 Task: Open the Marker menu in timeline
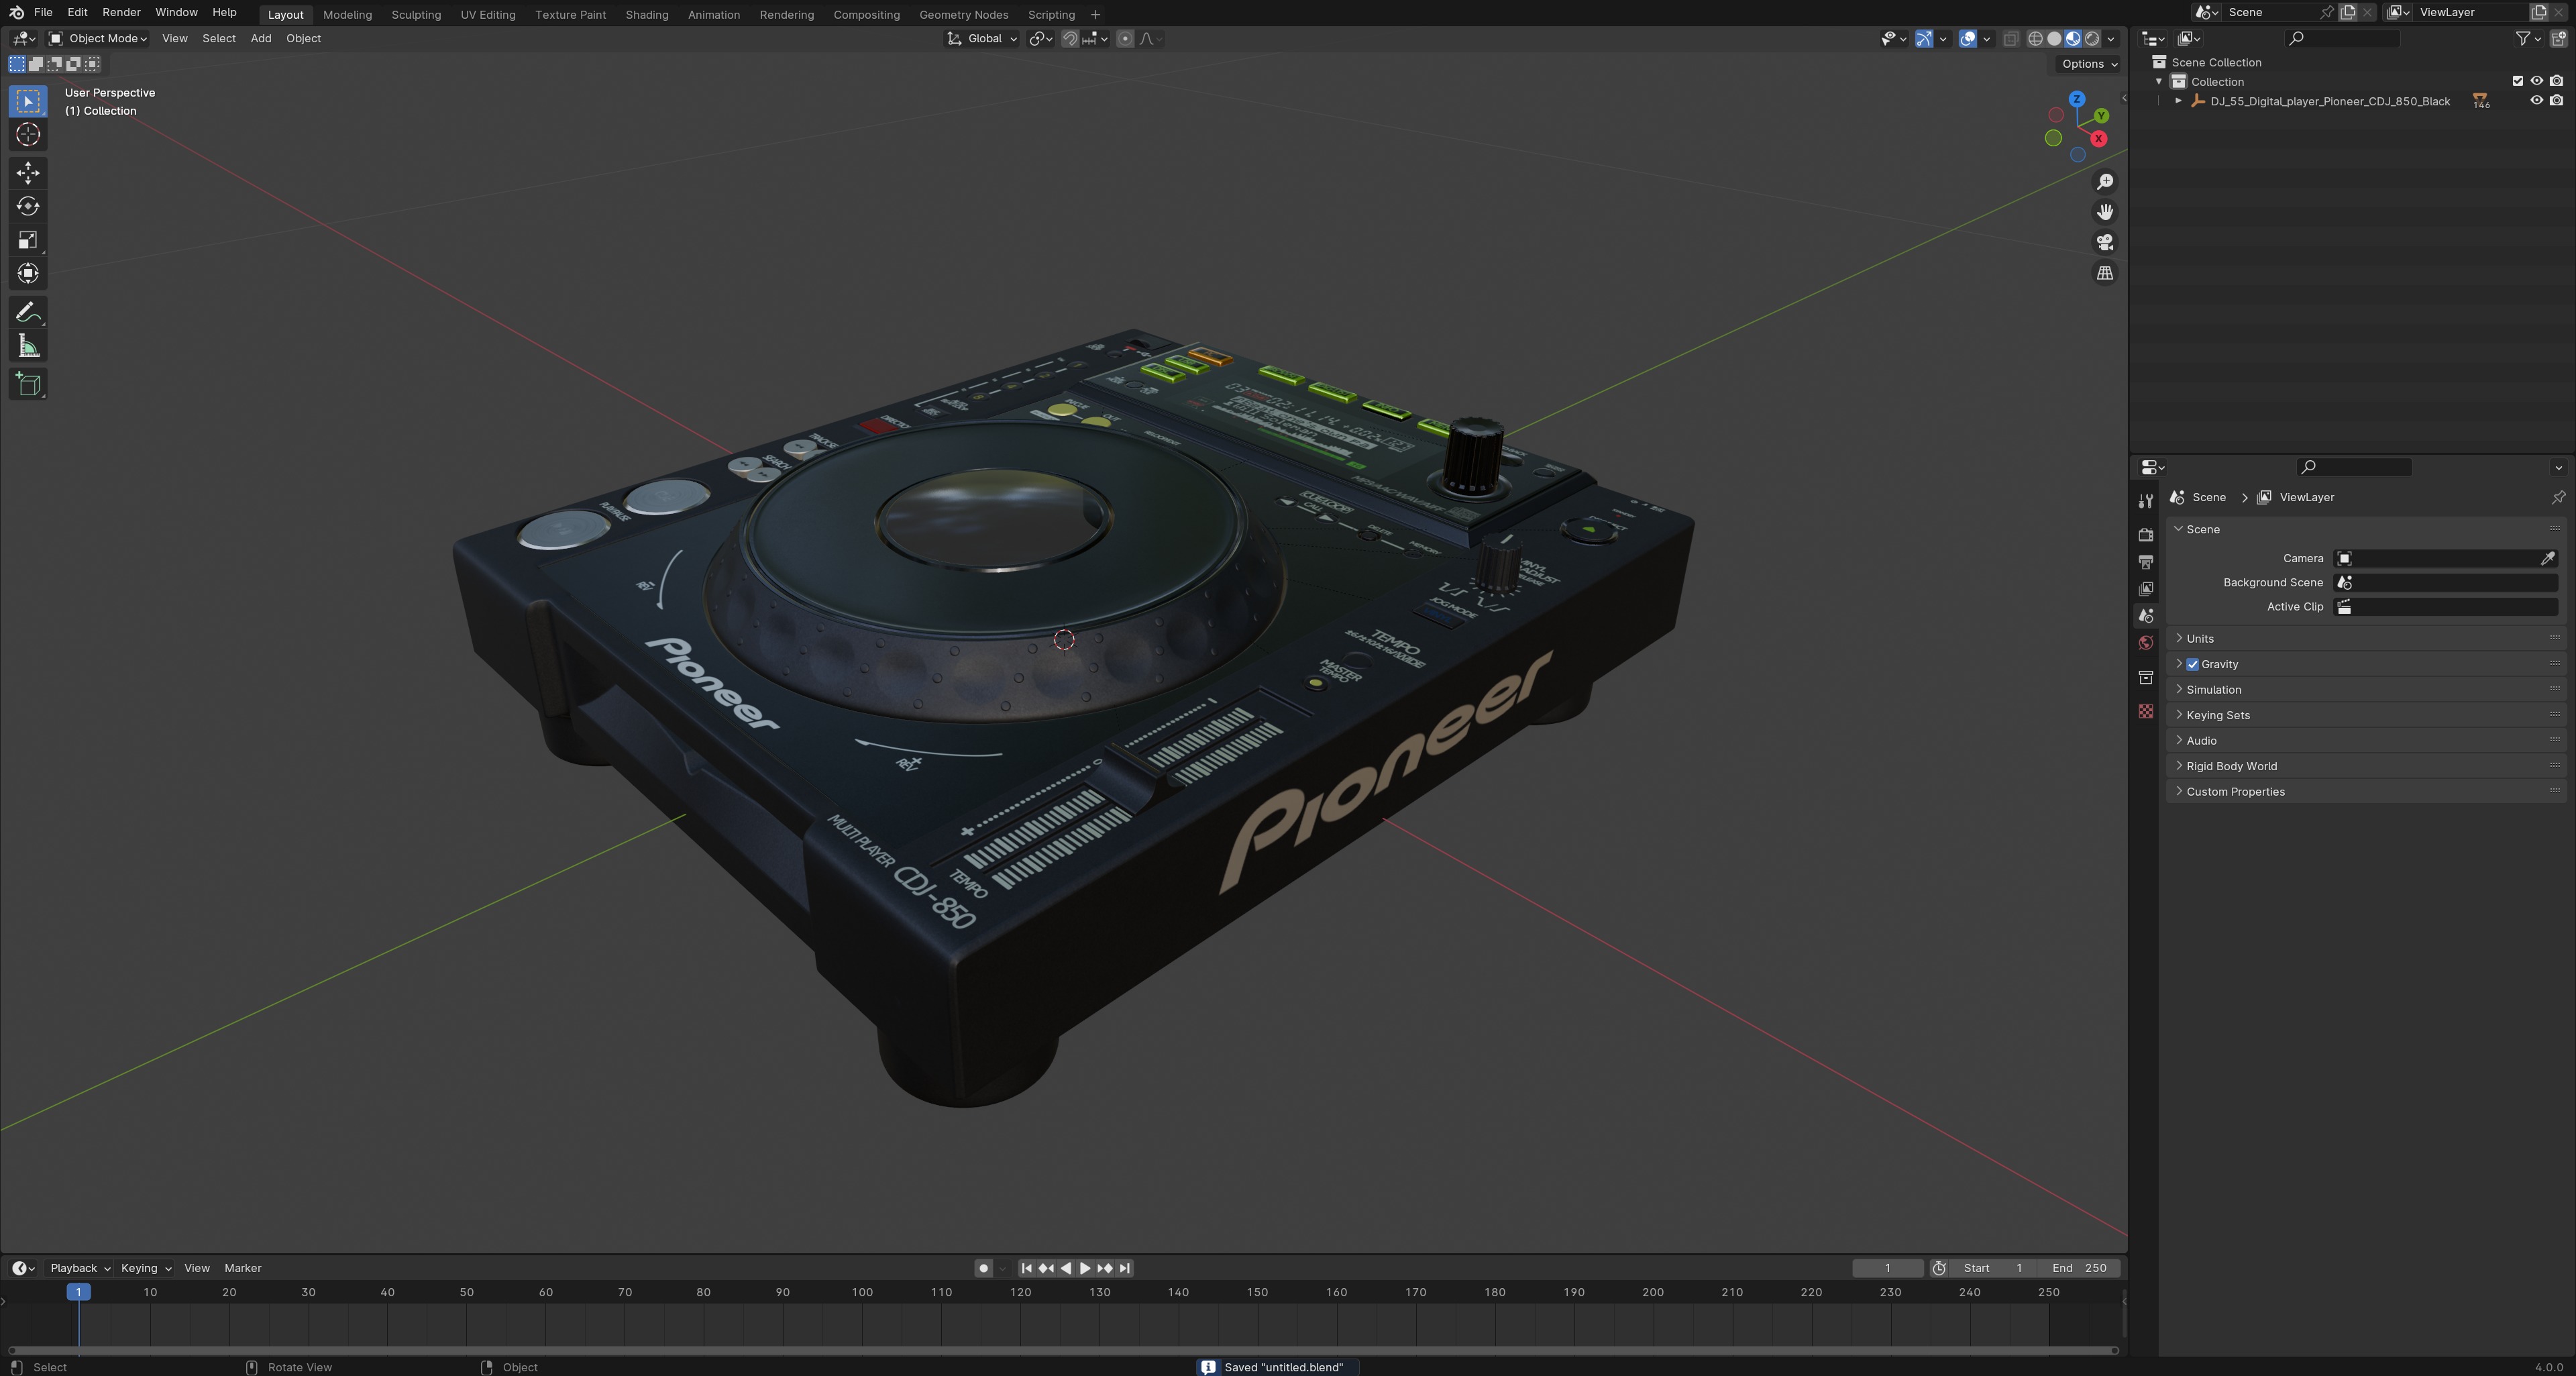click(x=243, y=1268)
